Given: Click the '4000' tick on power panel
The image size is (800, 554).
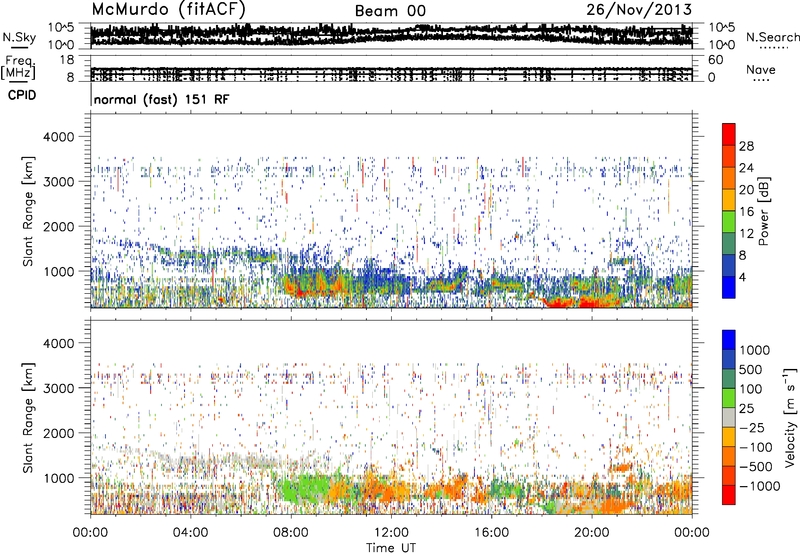Looking at the screenshot, I should pos(59,137).
